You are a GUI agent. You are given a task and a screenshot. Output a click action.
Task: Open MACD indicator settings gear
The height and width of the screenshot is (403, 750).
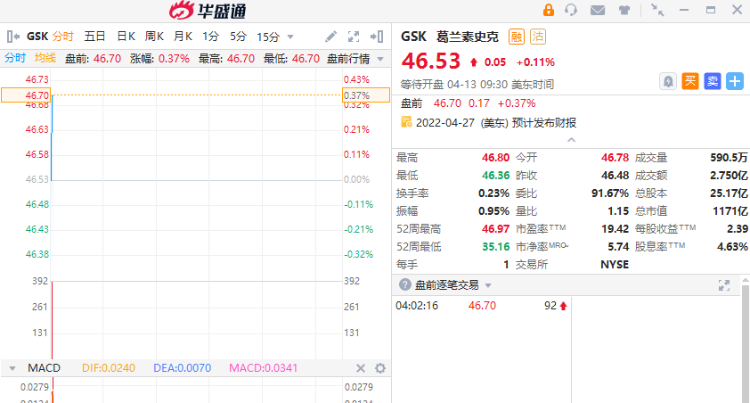(x=380, y=368)
